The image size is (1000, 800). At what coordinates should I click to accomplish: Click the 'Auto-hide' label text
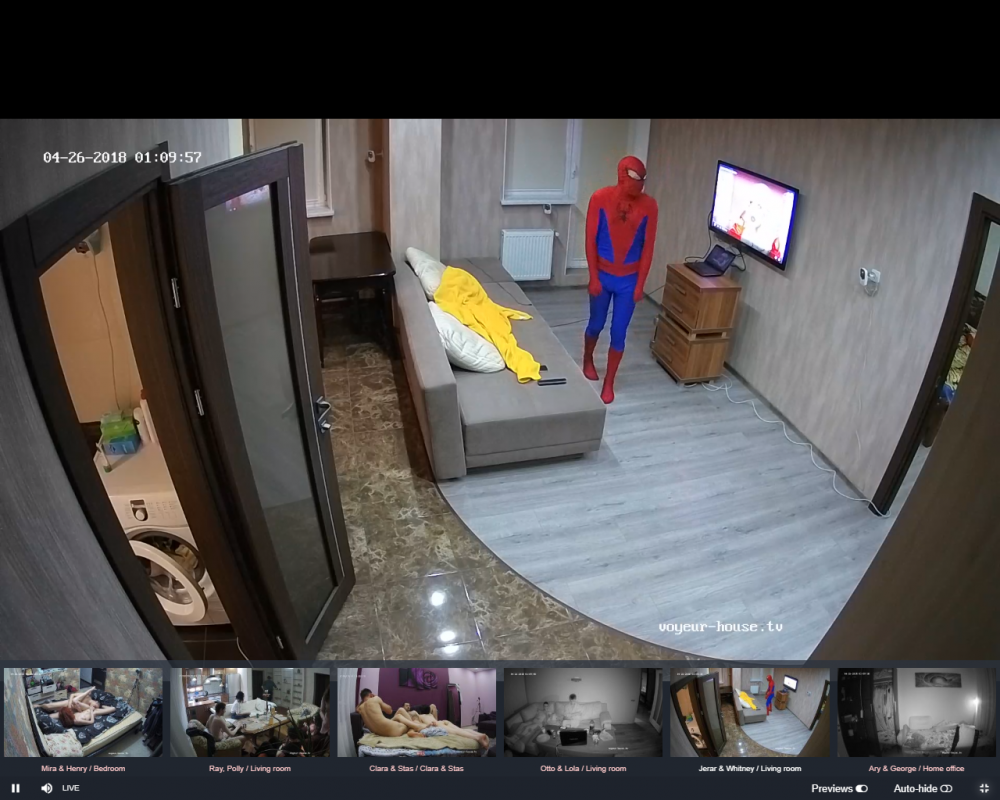pyautogui.click(x=915, y=788)
